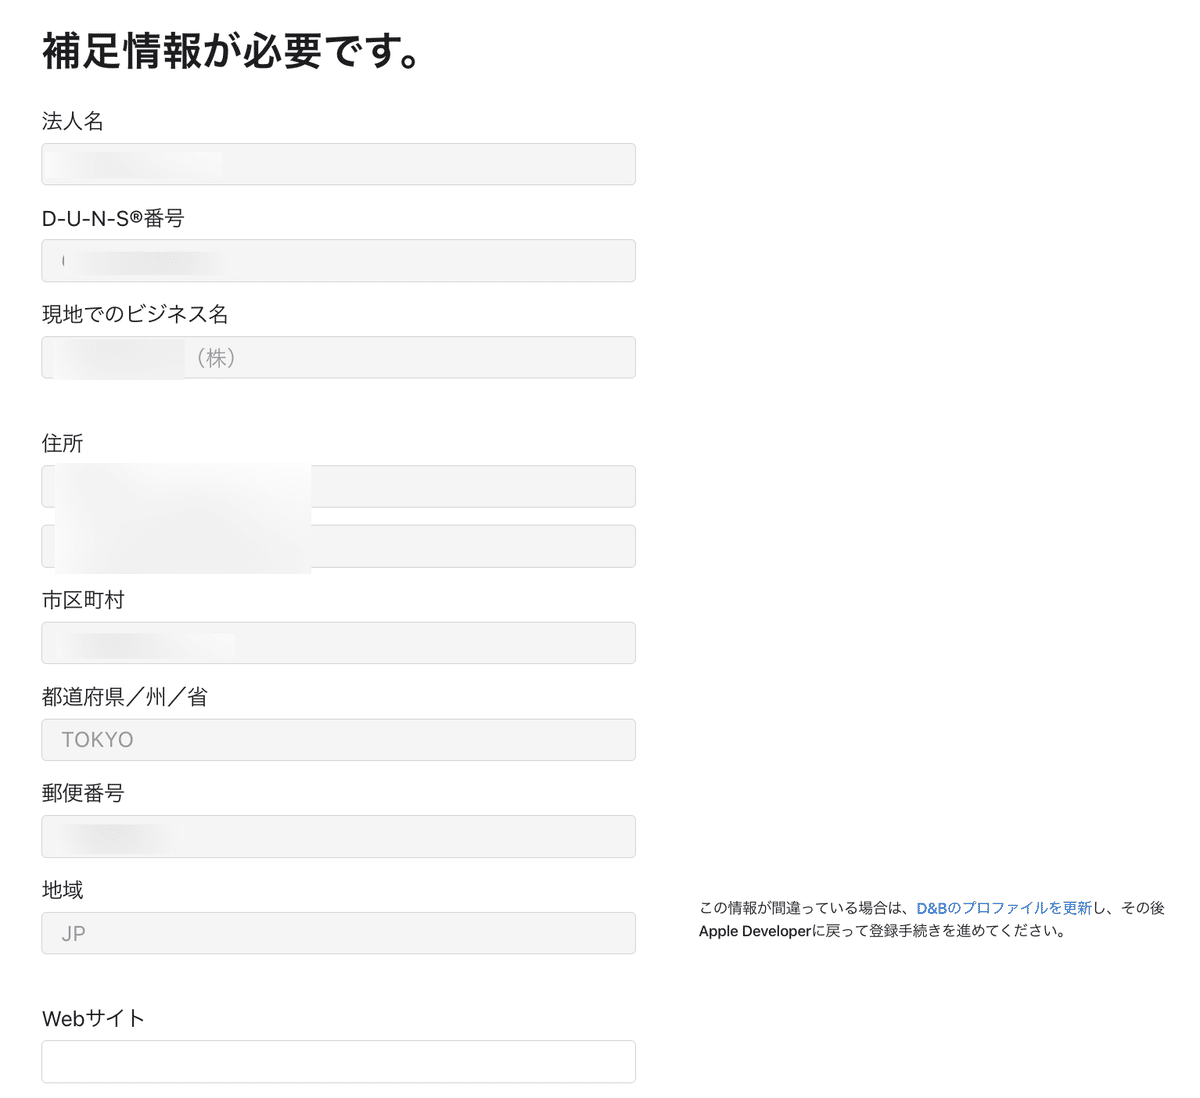Click the Webサイト label
Screen dimensions: 1200x1098
(x=93, y=1018)
